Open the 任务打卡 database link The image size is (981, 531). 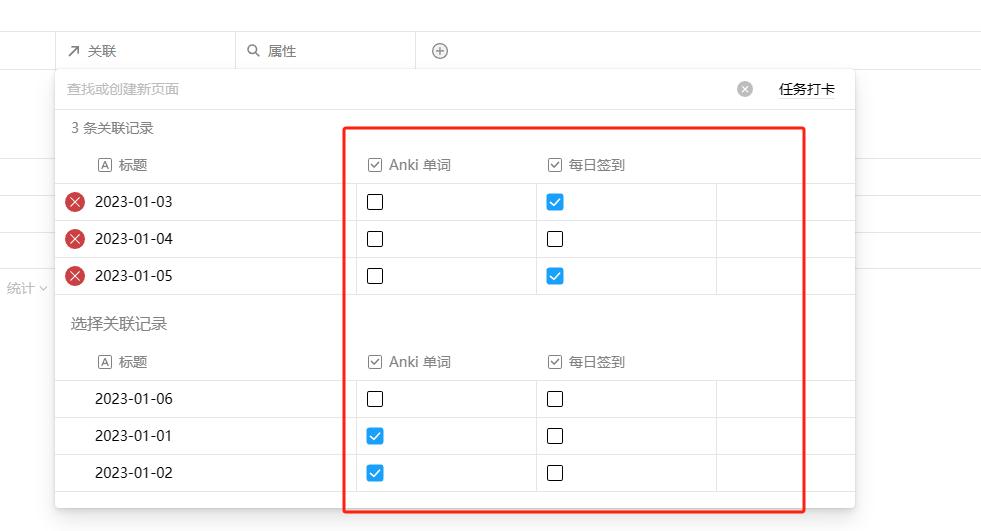click(x=806, y=89)
